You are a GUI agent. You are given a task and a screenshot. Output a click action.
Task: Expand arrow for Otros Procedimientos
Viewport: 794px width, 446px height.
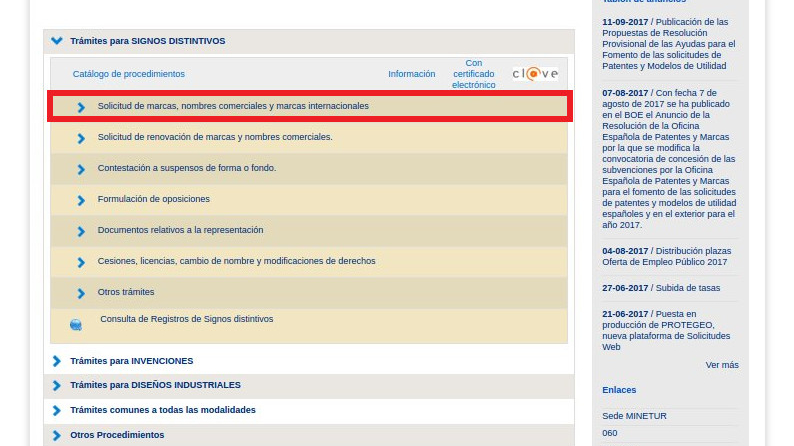point(57,435)
